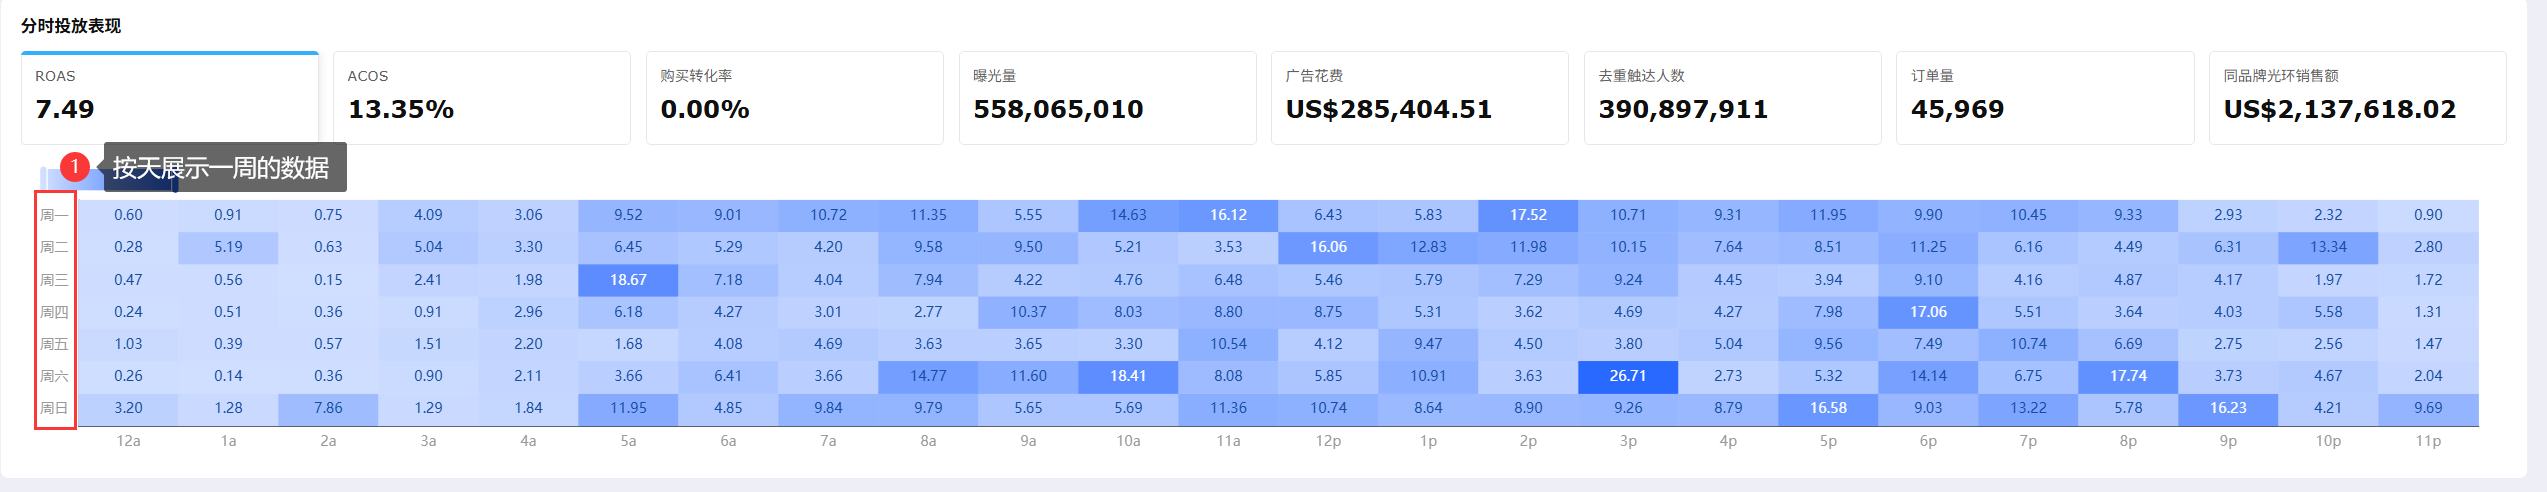Switch to the ACOS metric card

coord(482,98)
